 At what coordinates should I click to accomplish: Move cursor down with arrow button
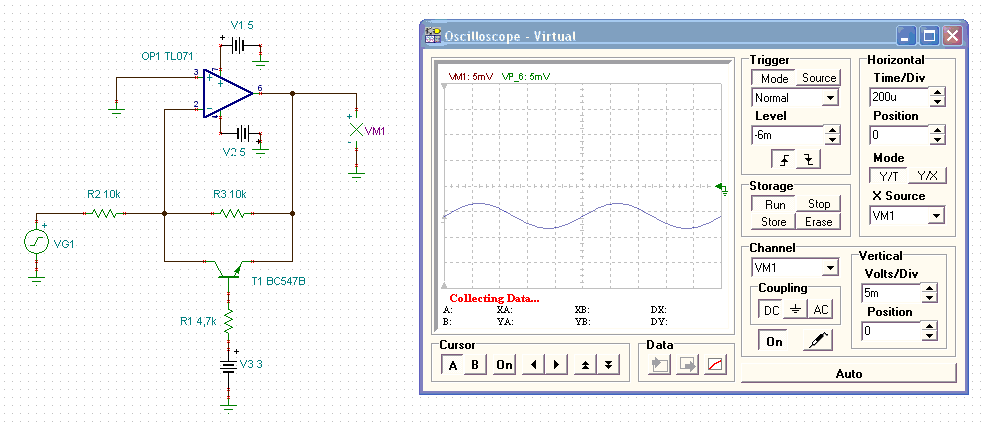(608, 365)
